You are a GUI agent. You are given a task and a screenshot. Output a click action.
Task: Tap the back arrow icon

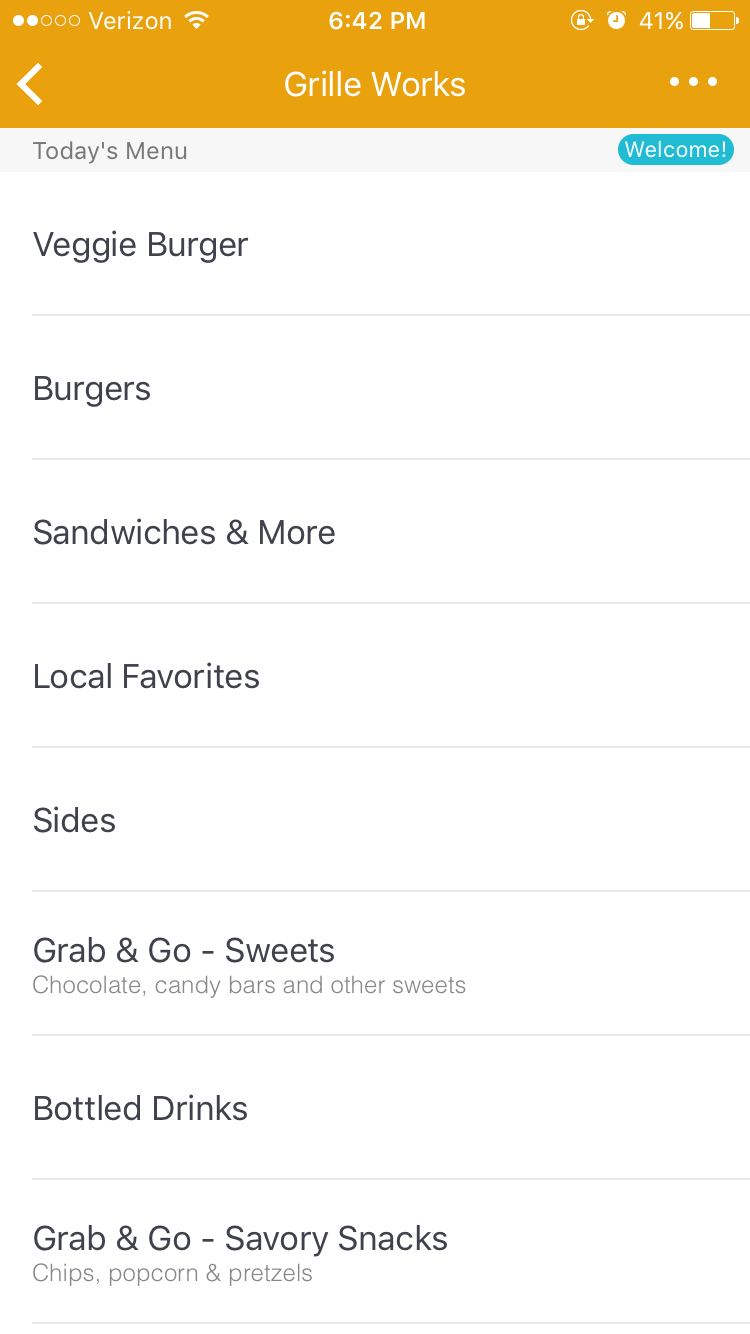point(30,84)
